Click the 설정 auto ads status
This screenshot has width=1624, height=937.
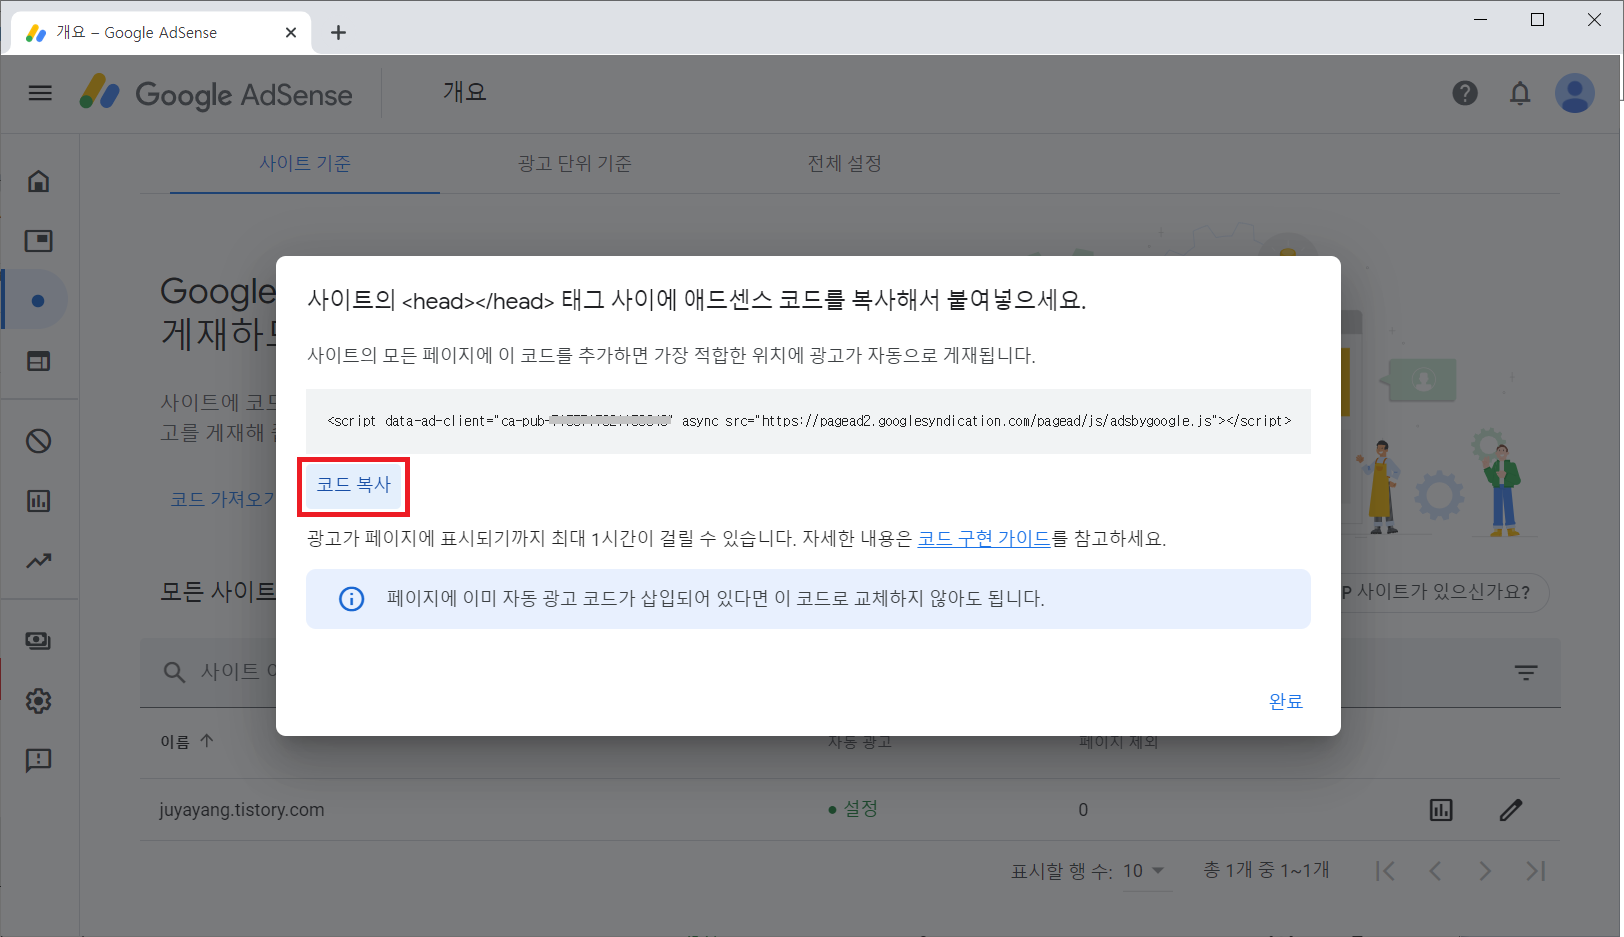coord(853,808)
